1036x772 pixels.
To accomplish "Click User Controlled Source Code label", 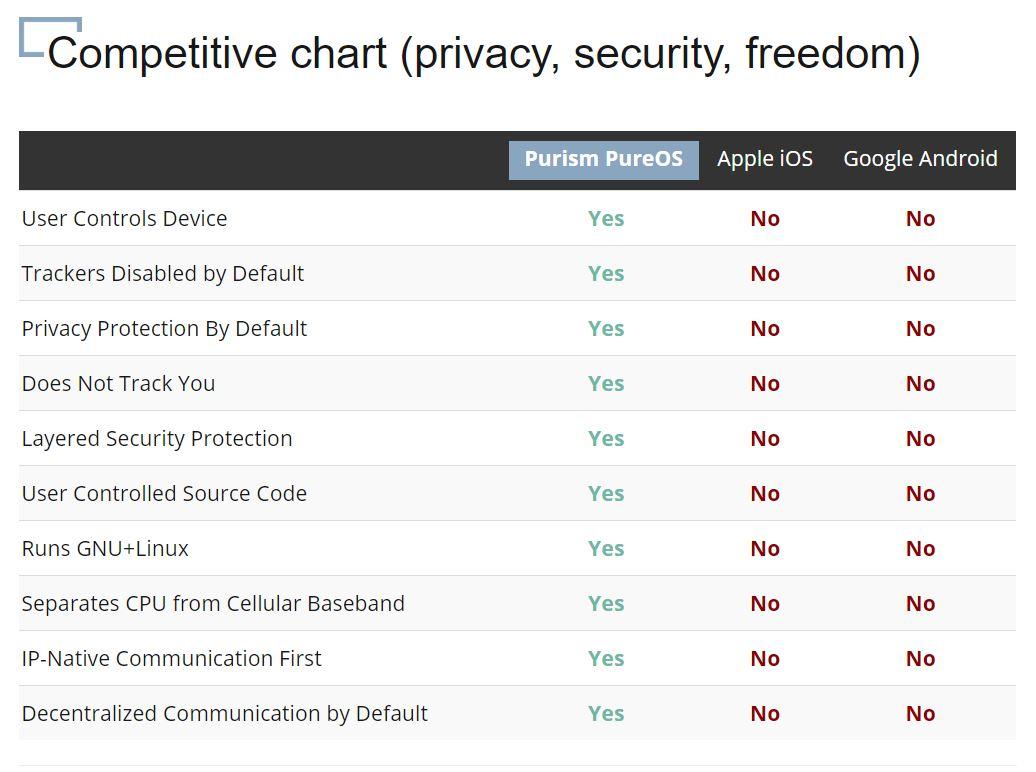I will [x=164, y=494].
